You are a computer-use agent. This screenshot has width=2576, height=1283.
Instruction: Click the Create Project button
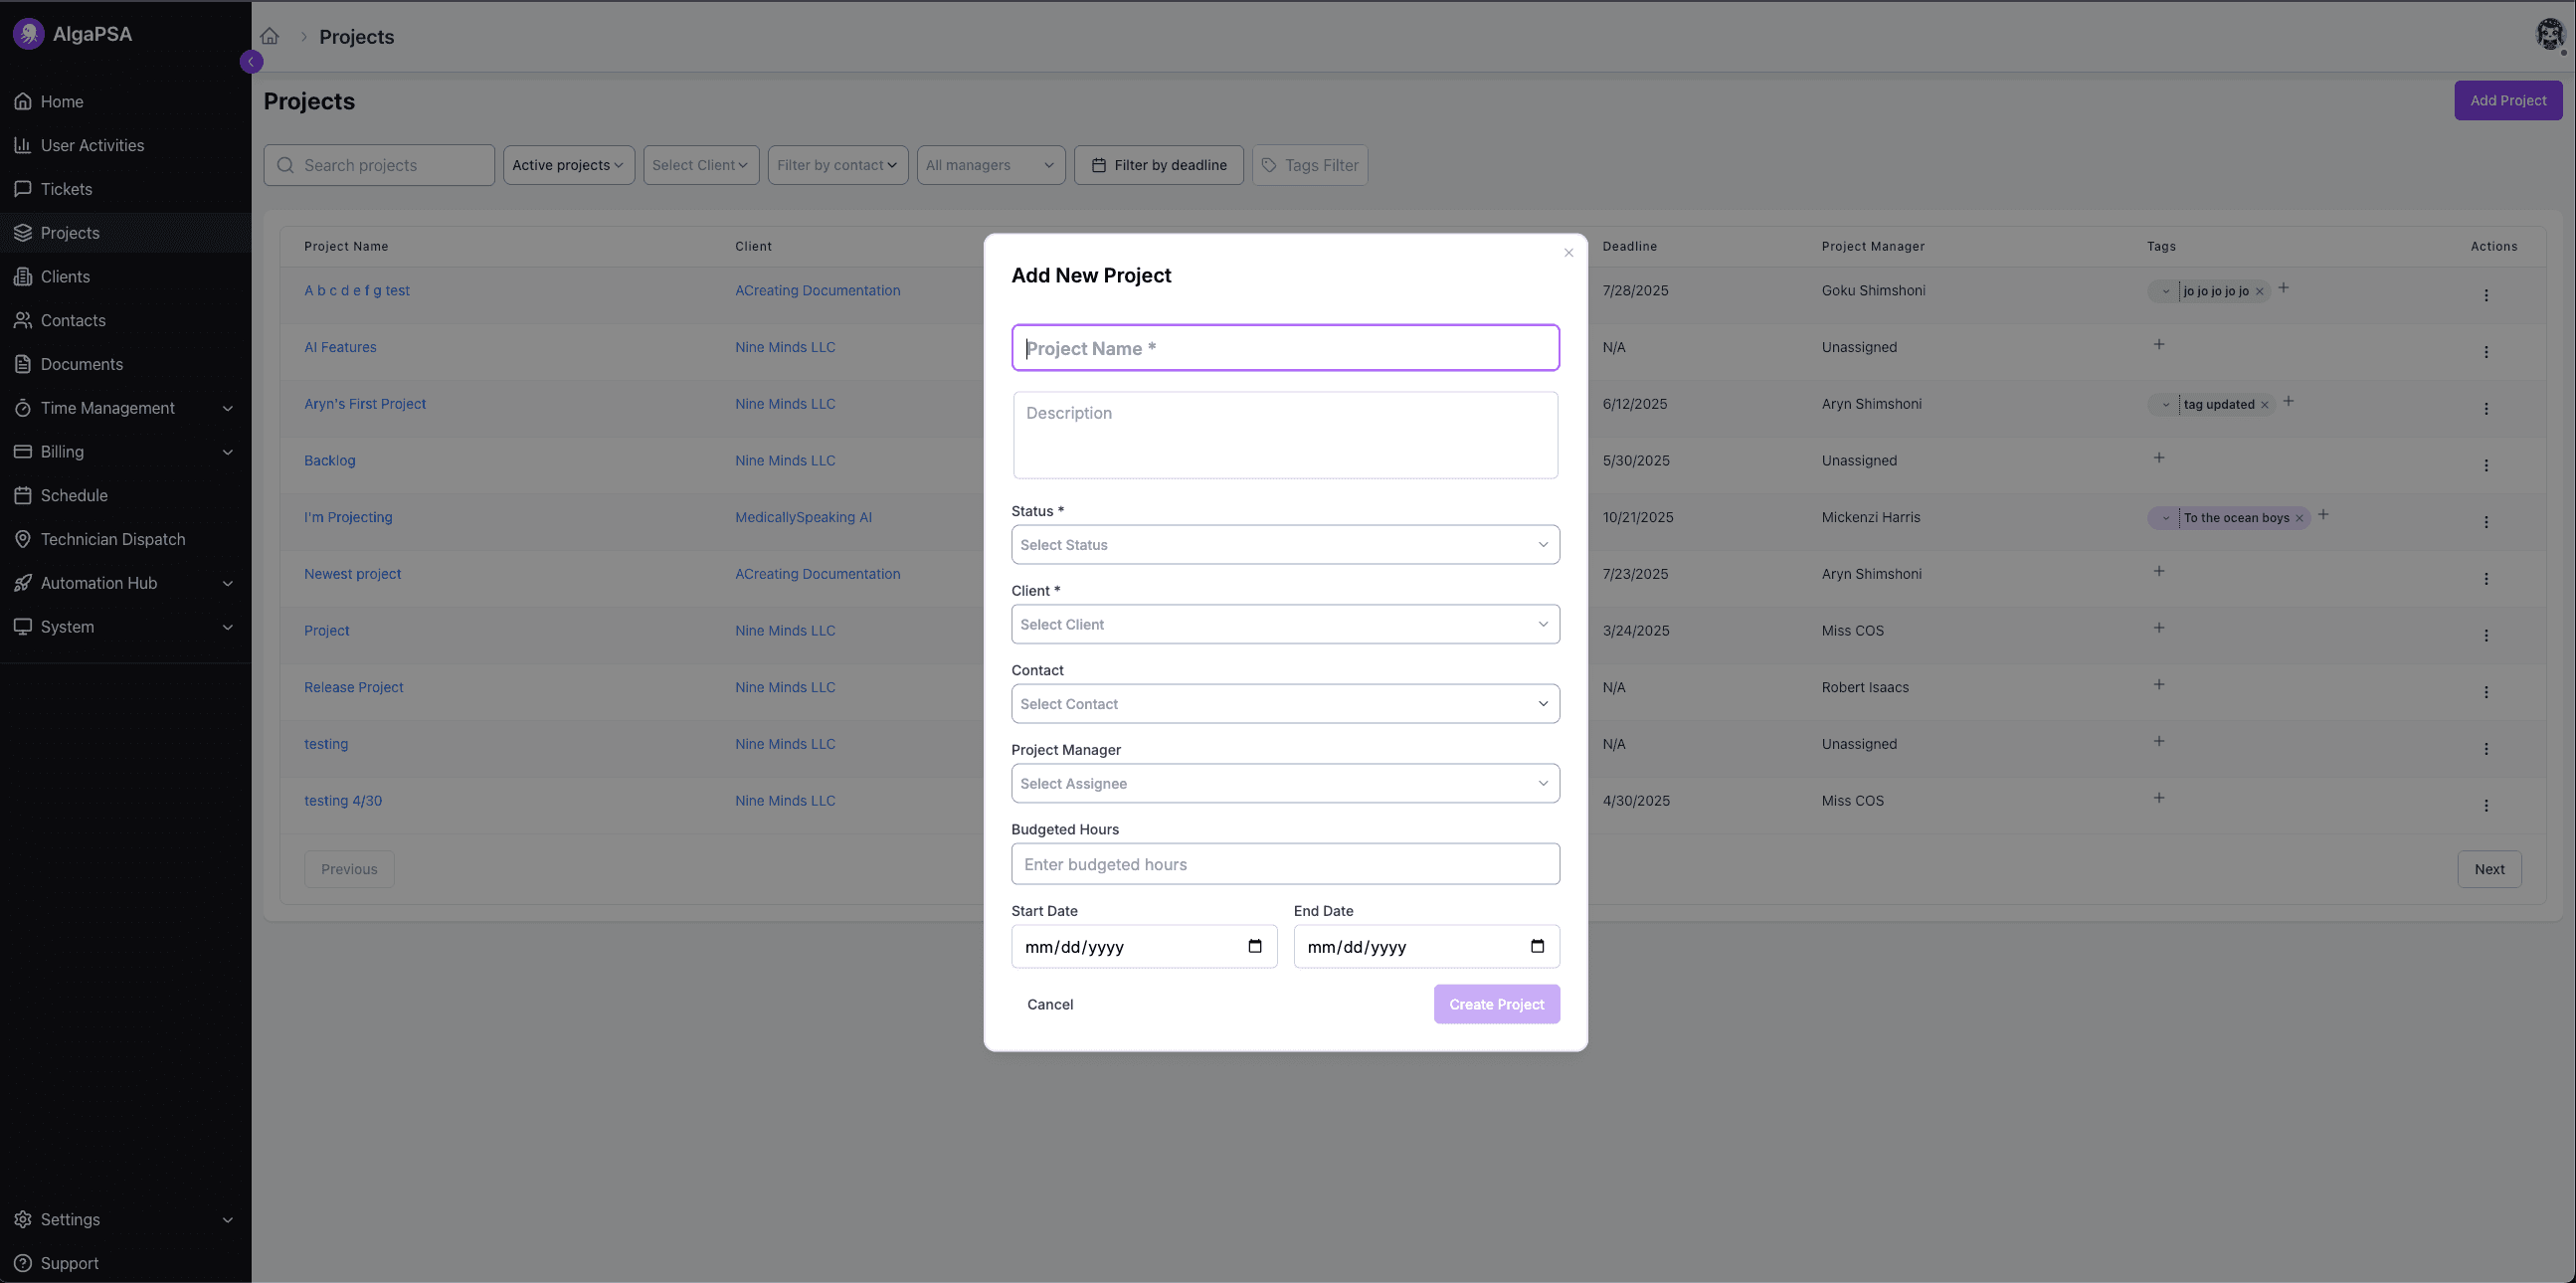pos(1496,1004)
